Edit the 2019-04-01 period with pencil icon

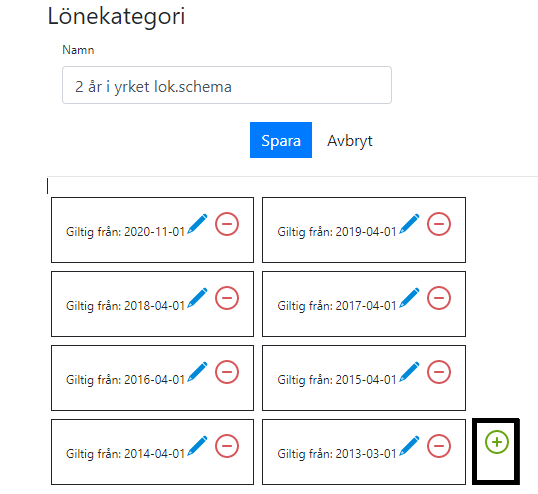pos(409,224)
